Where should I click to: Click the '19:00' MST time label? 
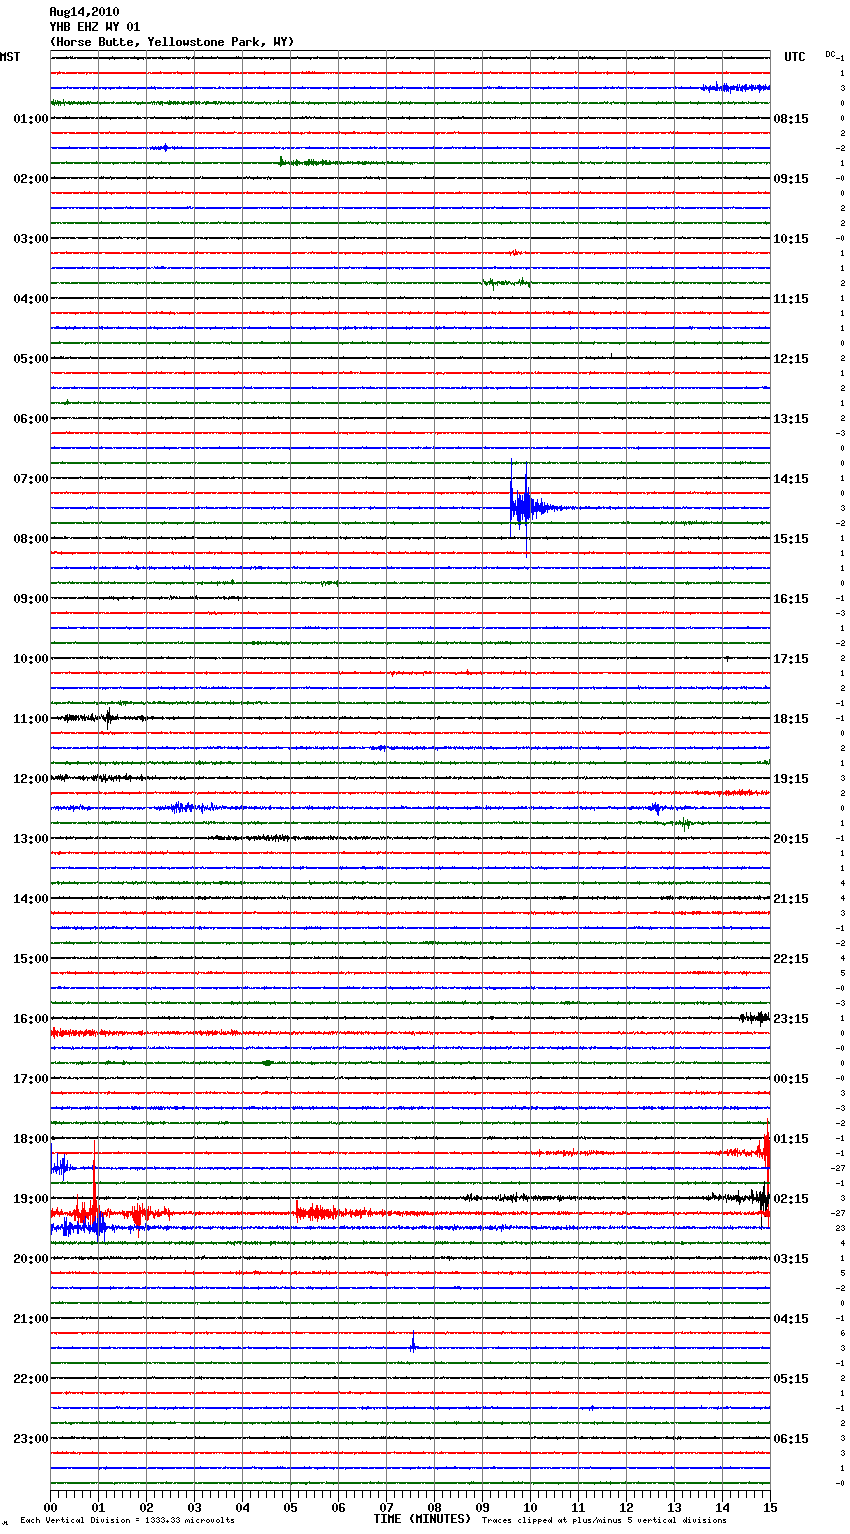pyautogui.click(x=31, y=1199)
